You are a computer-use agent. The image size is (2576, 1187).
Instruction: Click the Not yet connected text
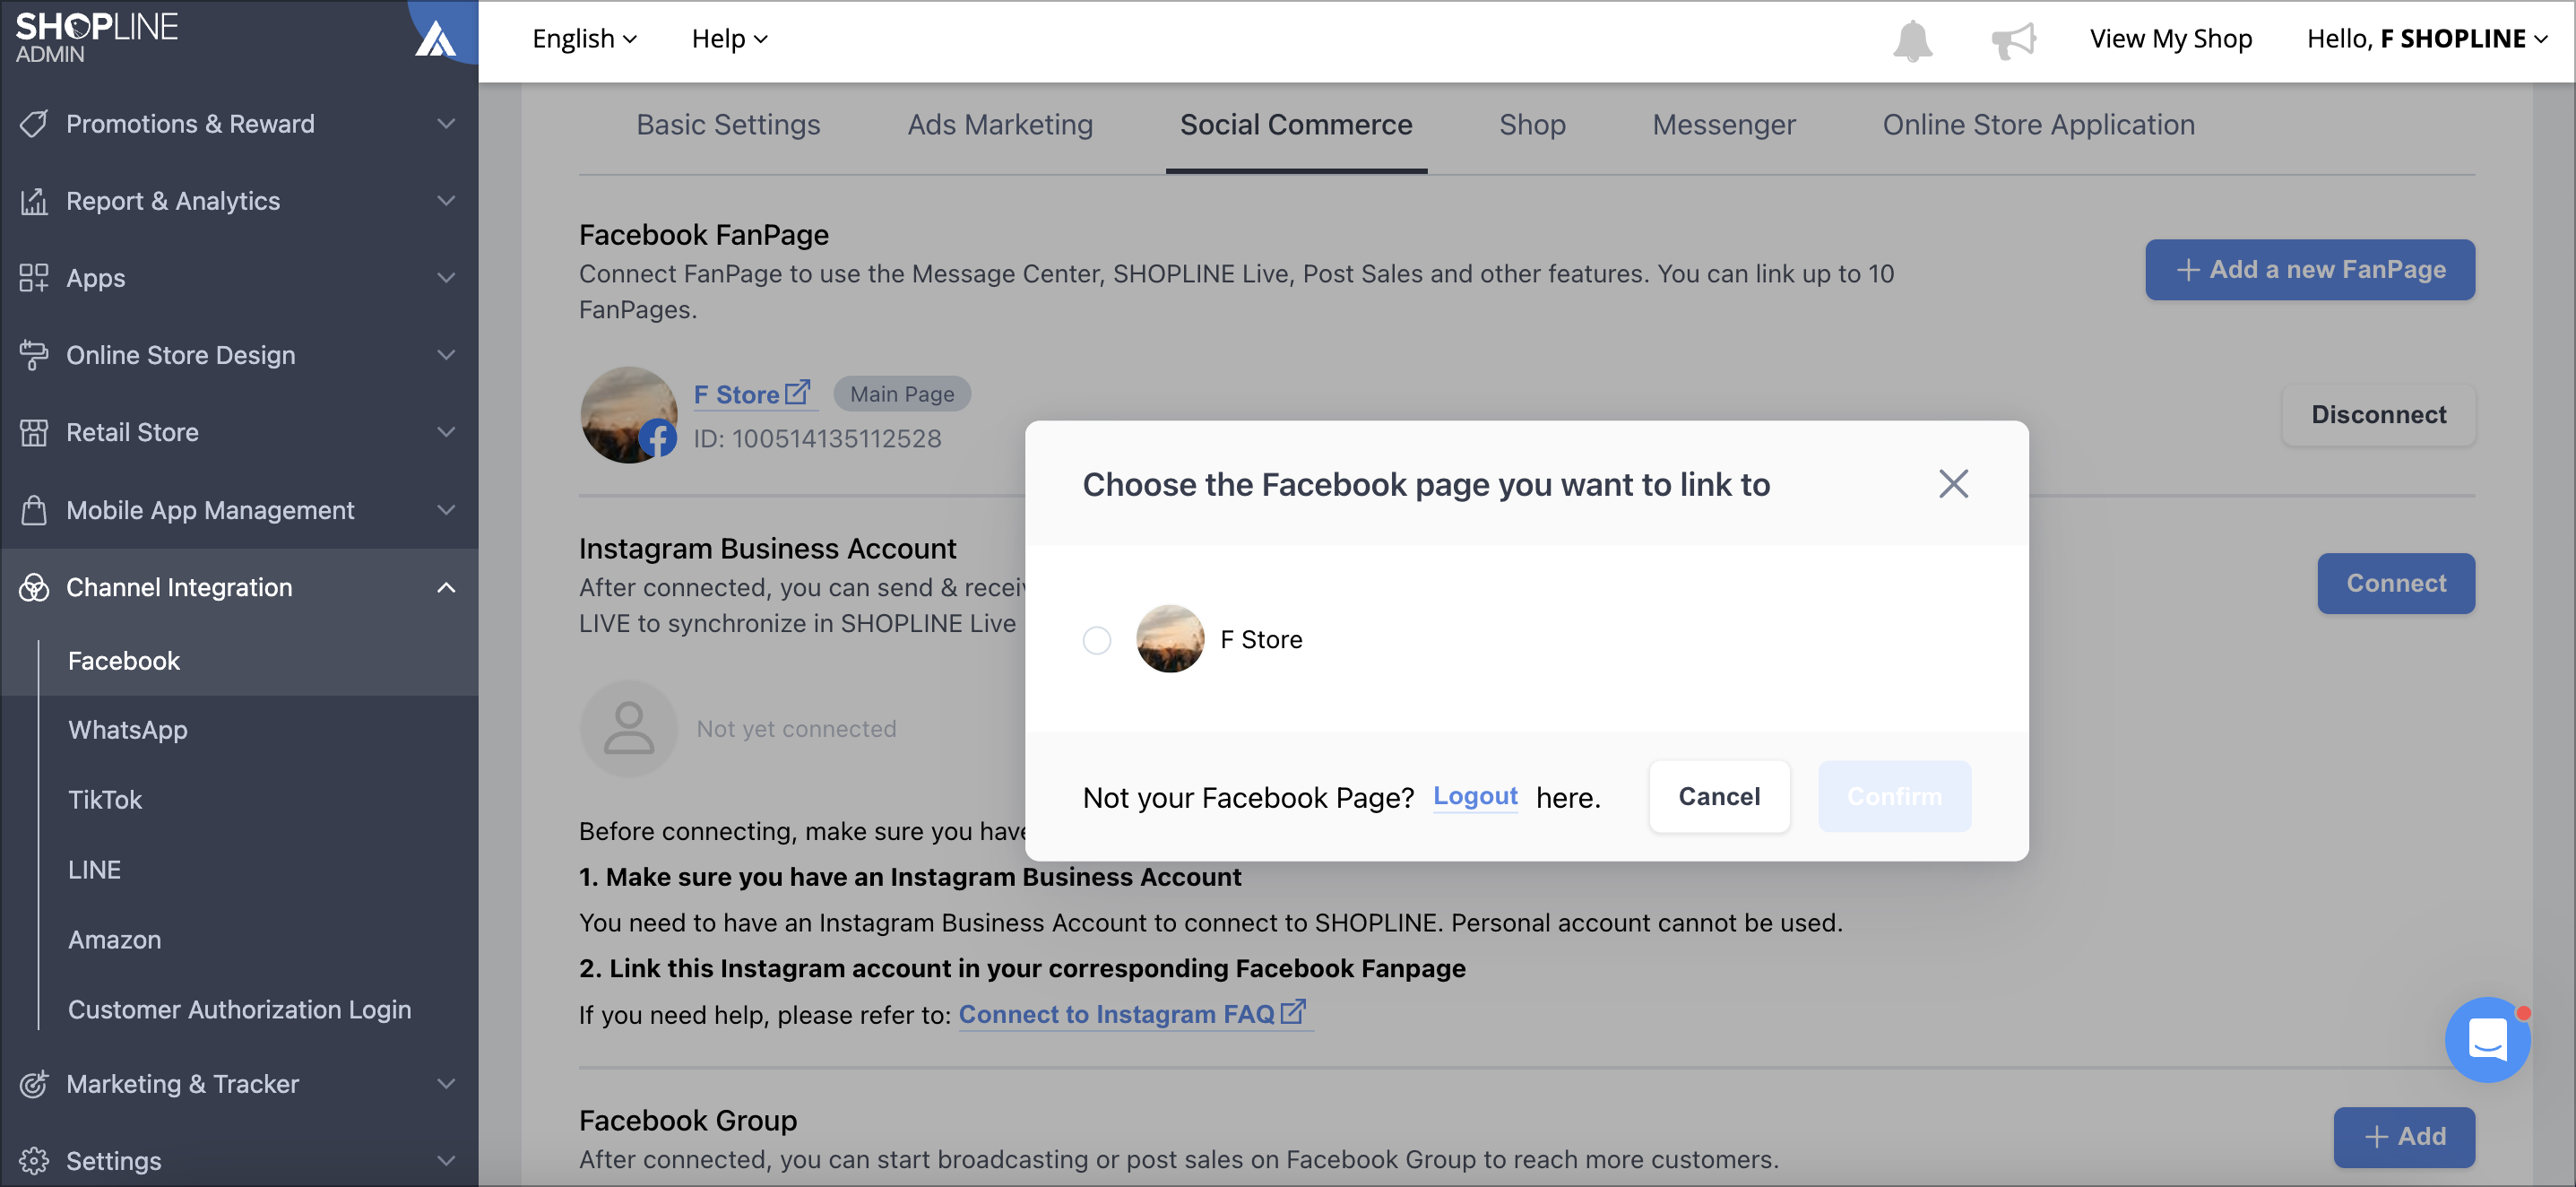(796, 729)
